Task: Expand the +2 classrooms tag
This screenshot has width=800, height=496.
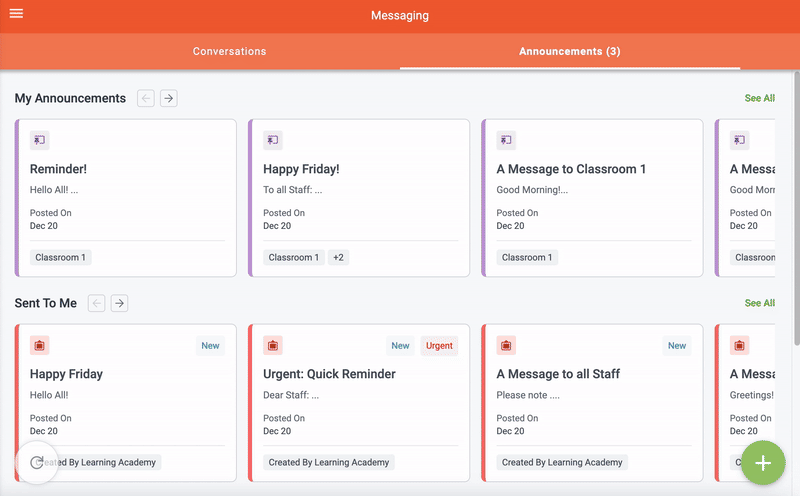Action: click(x=338, y=257)
